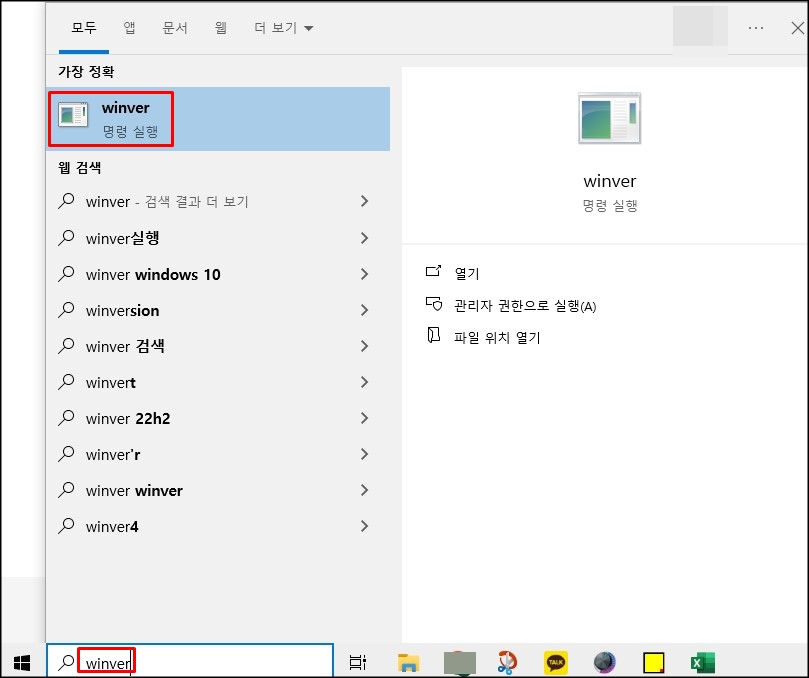Expand arrow for winver 검색 suggestion

pos(365,346)
